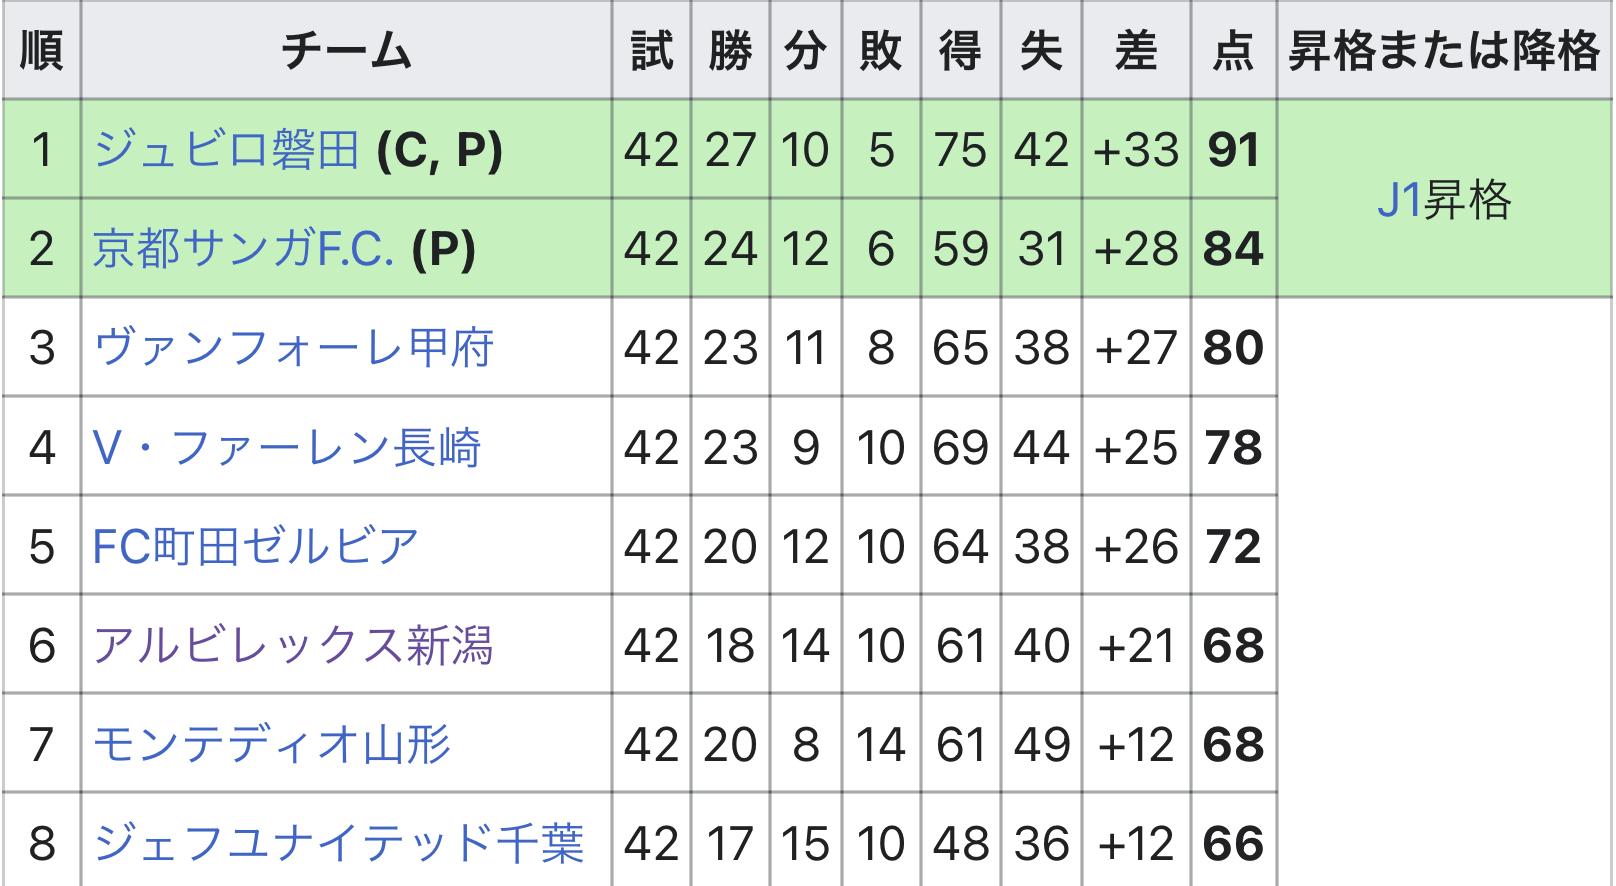This screenshot has width=1616, height=886.
Task: Click the 差 goal difference header
Action: [x=1136, y=50]
